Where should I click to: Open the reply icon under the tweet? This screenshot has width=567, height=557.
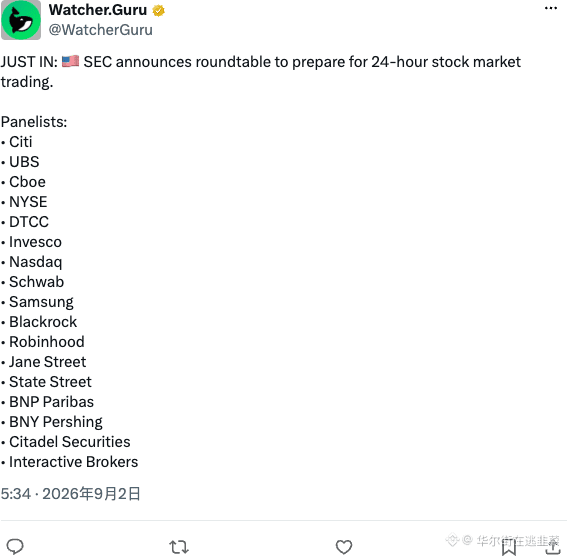point(15,547)
